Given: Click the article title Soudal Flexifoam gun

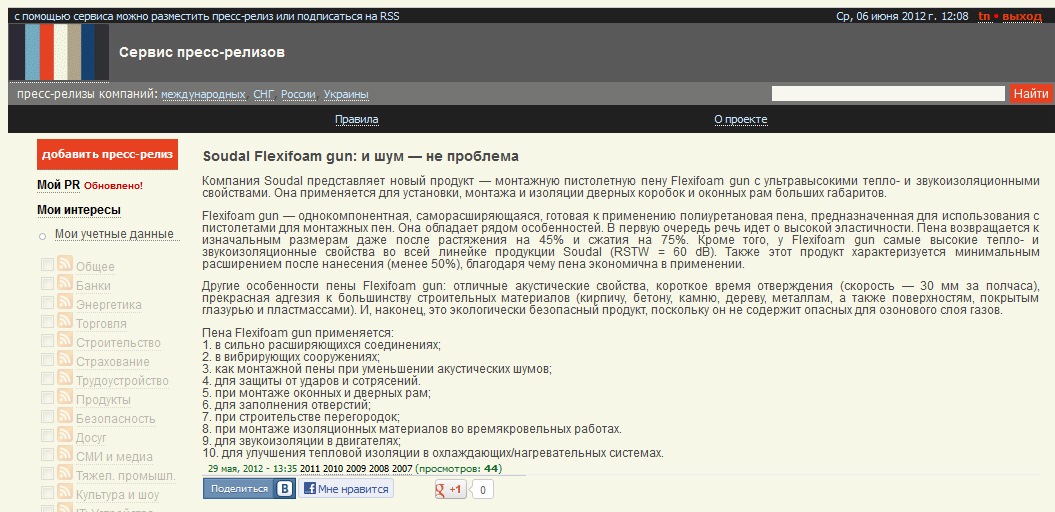Looking at the screenshot, I should [x=361, y=156].
